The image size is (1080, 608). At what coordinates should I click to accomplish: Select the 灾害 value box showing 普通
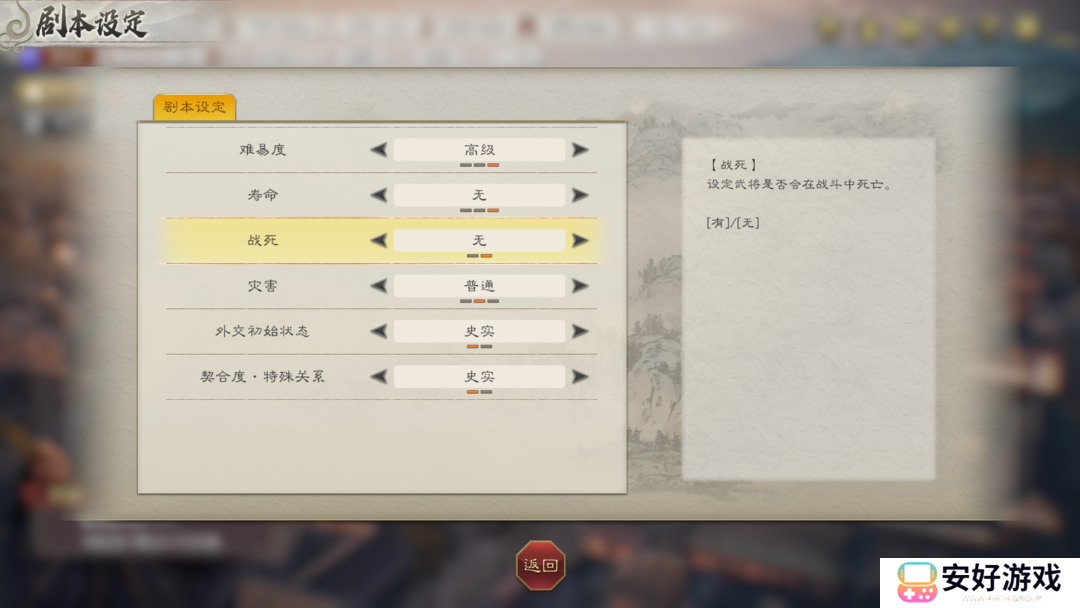tap(479, 286)
